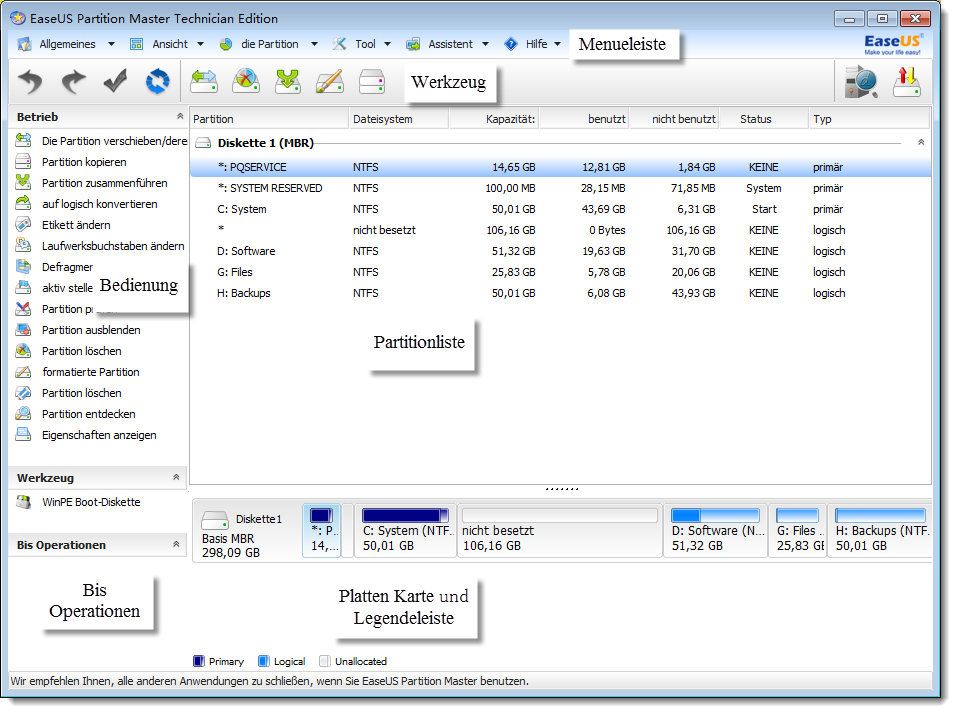Click Partition zusammenführen in the sidebar

pos(104,183)
